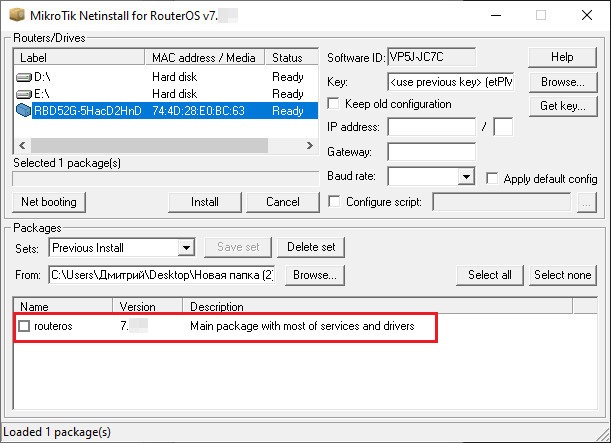Open the Help button
Viewport: 611px width, 443px height.
(x=562, y=57)
